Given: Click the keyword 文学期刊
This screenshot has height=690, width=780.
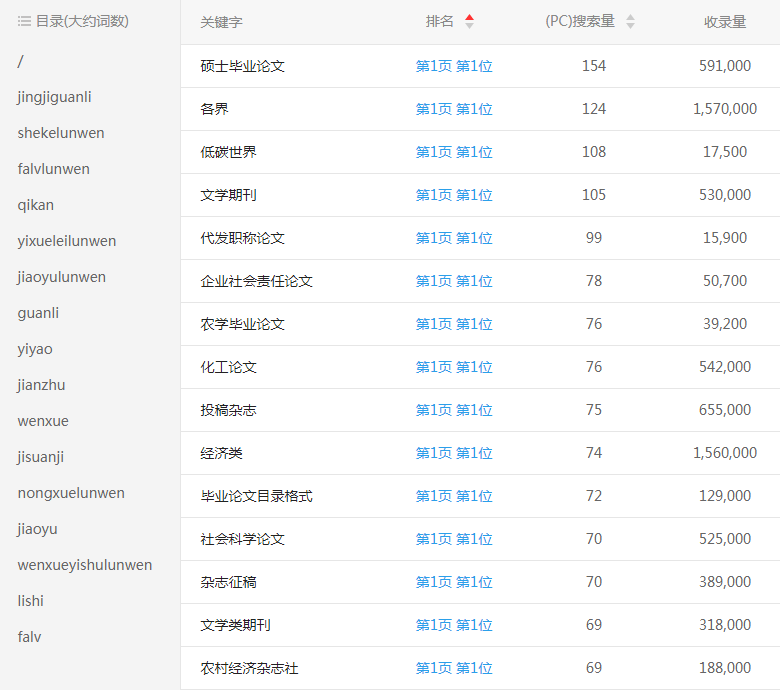Looking at the screenshot, I should tap(228, 195).
